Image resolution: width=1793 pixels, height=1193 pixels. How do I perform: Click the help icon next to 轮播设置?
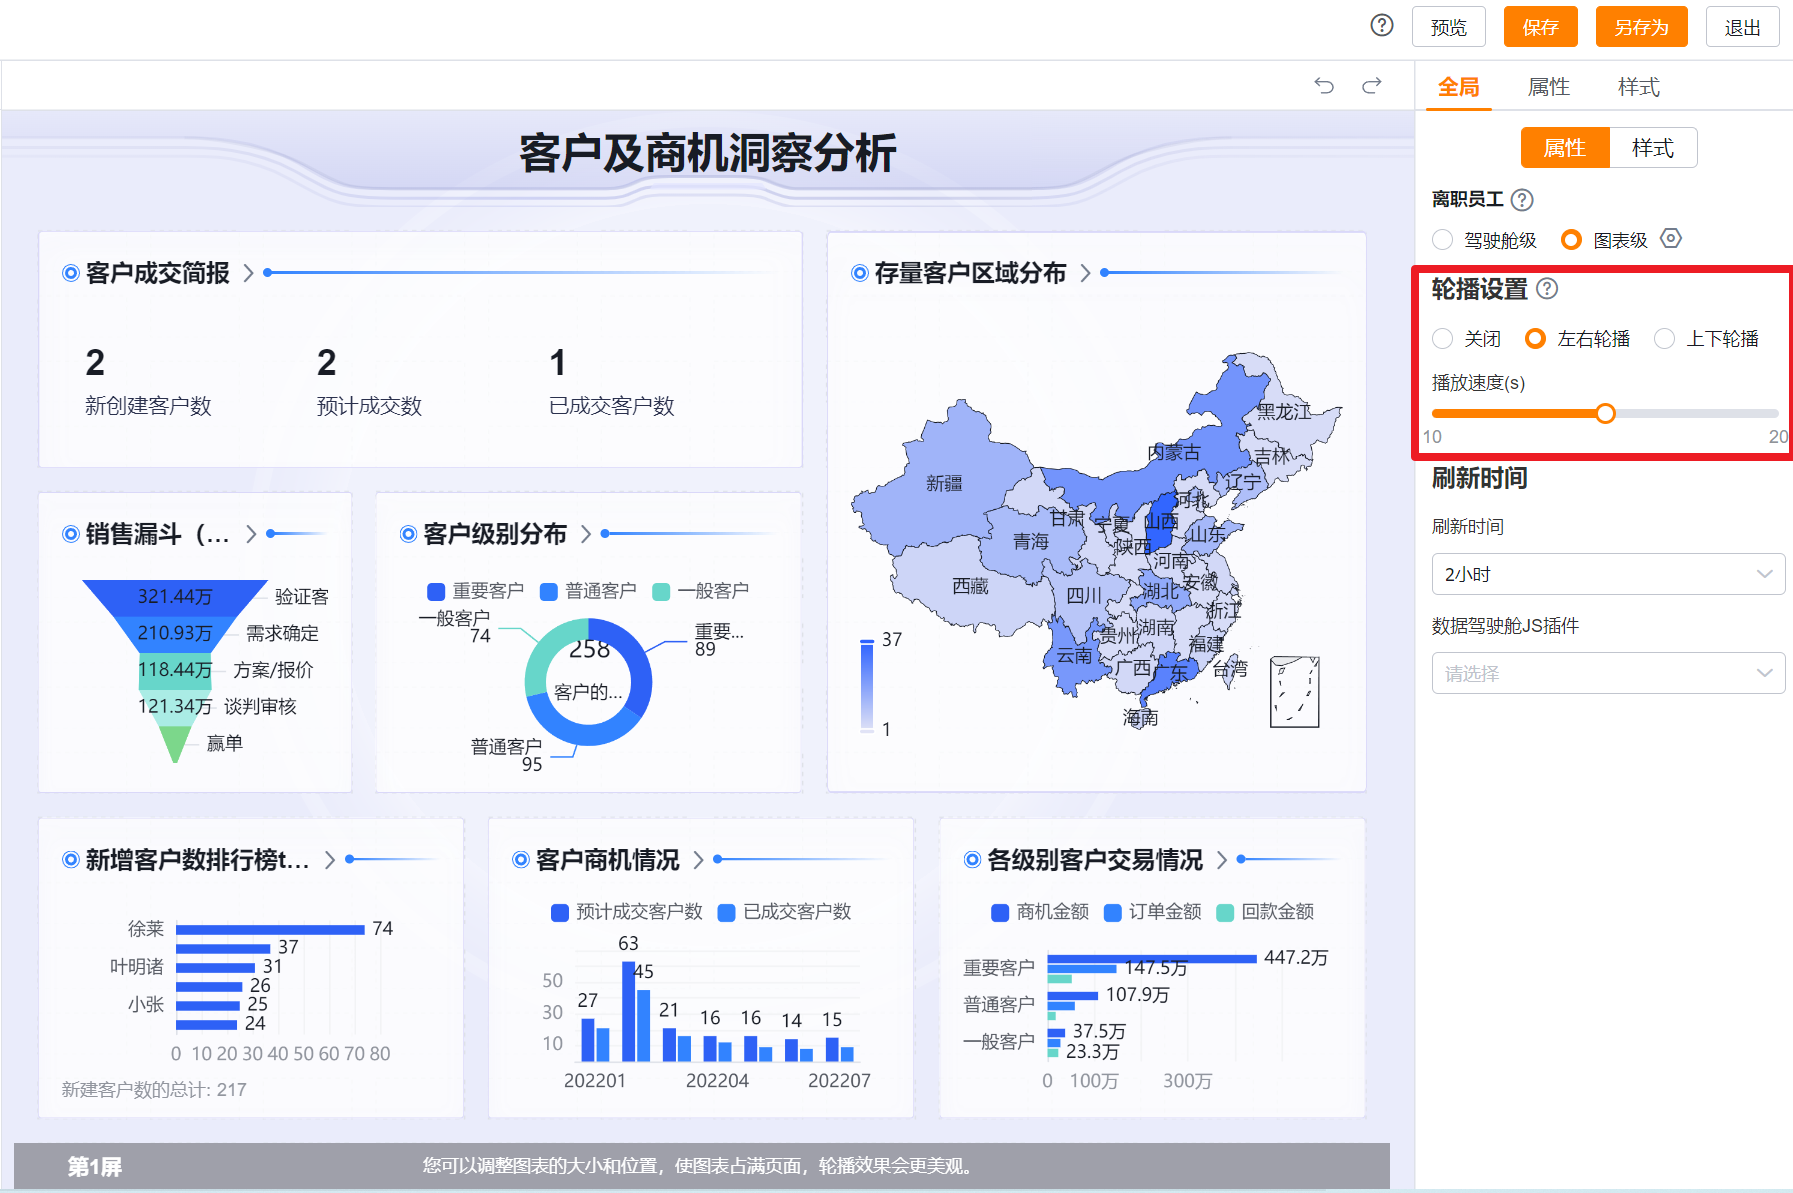[1547, 289]
